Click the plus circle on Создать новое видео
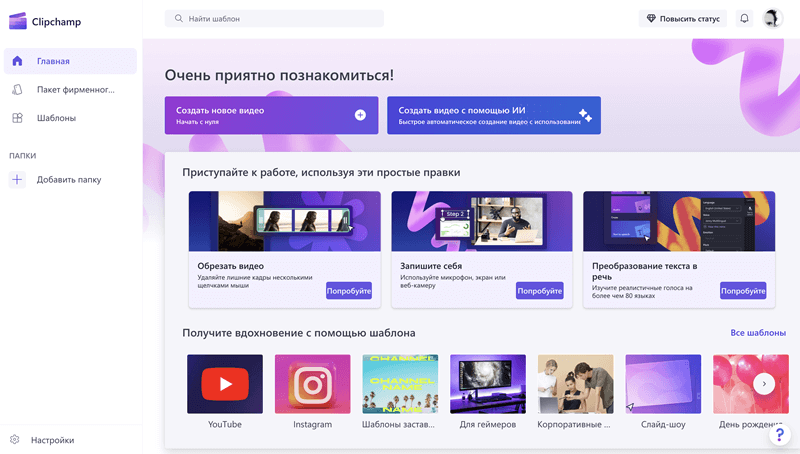Viewport: 800px width, 454px height. tap(360, 115)
